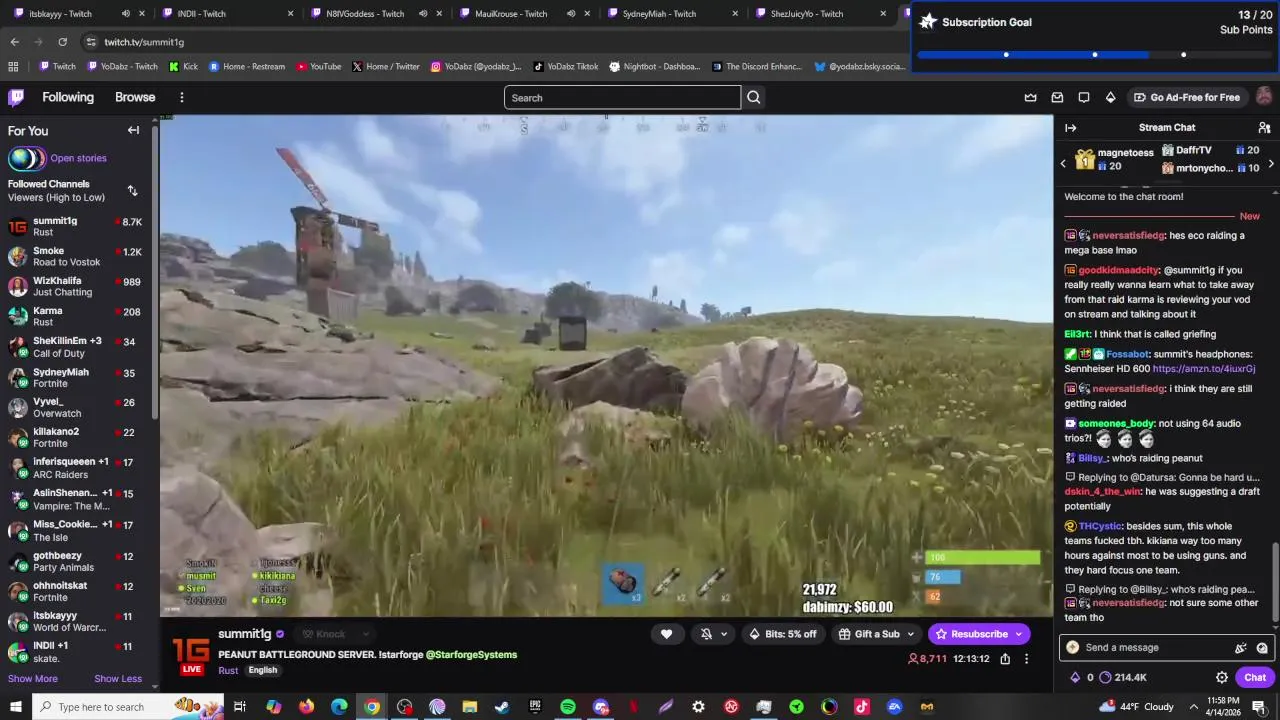This screenshot has width=1280, height=720.
Task: Open the Whispers speech-bubble icon
Action: pyautogui.click(x=1084, y=97)
